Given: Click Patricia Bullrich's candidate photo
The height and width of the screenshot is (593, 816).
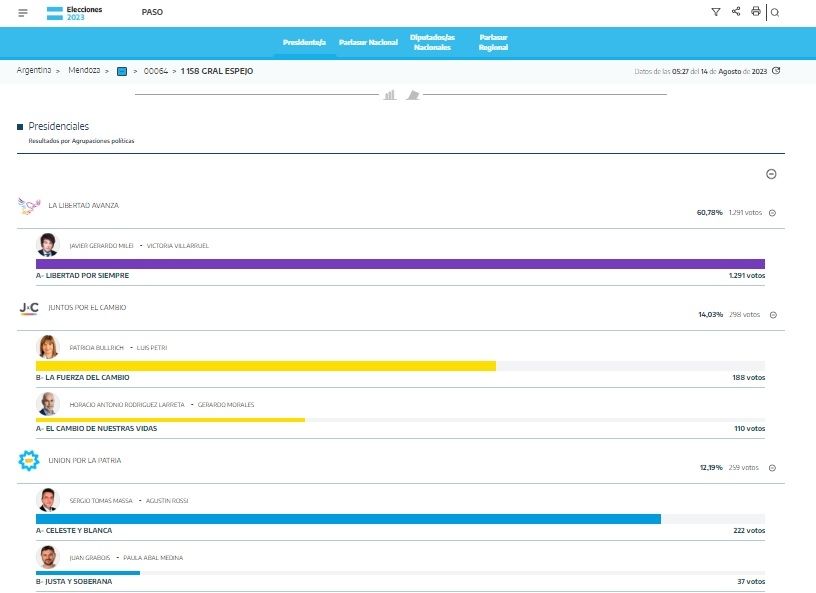Looking at the screenshot, I should (x=48, y=347).
